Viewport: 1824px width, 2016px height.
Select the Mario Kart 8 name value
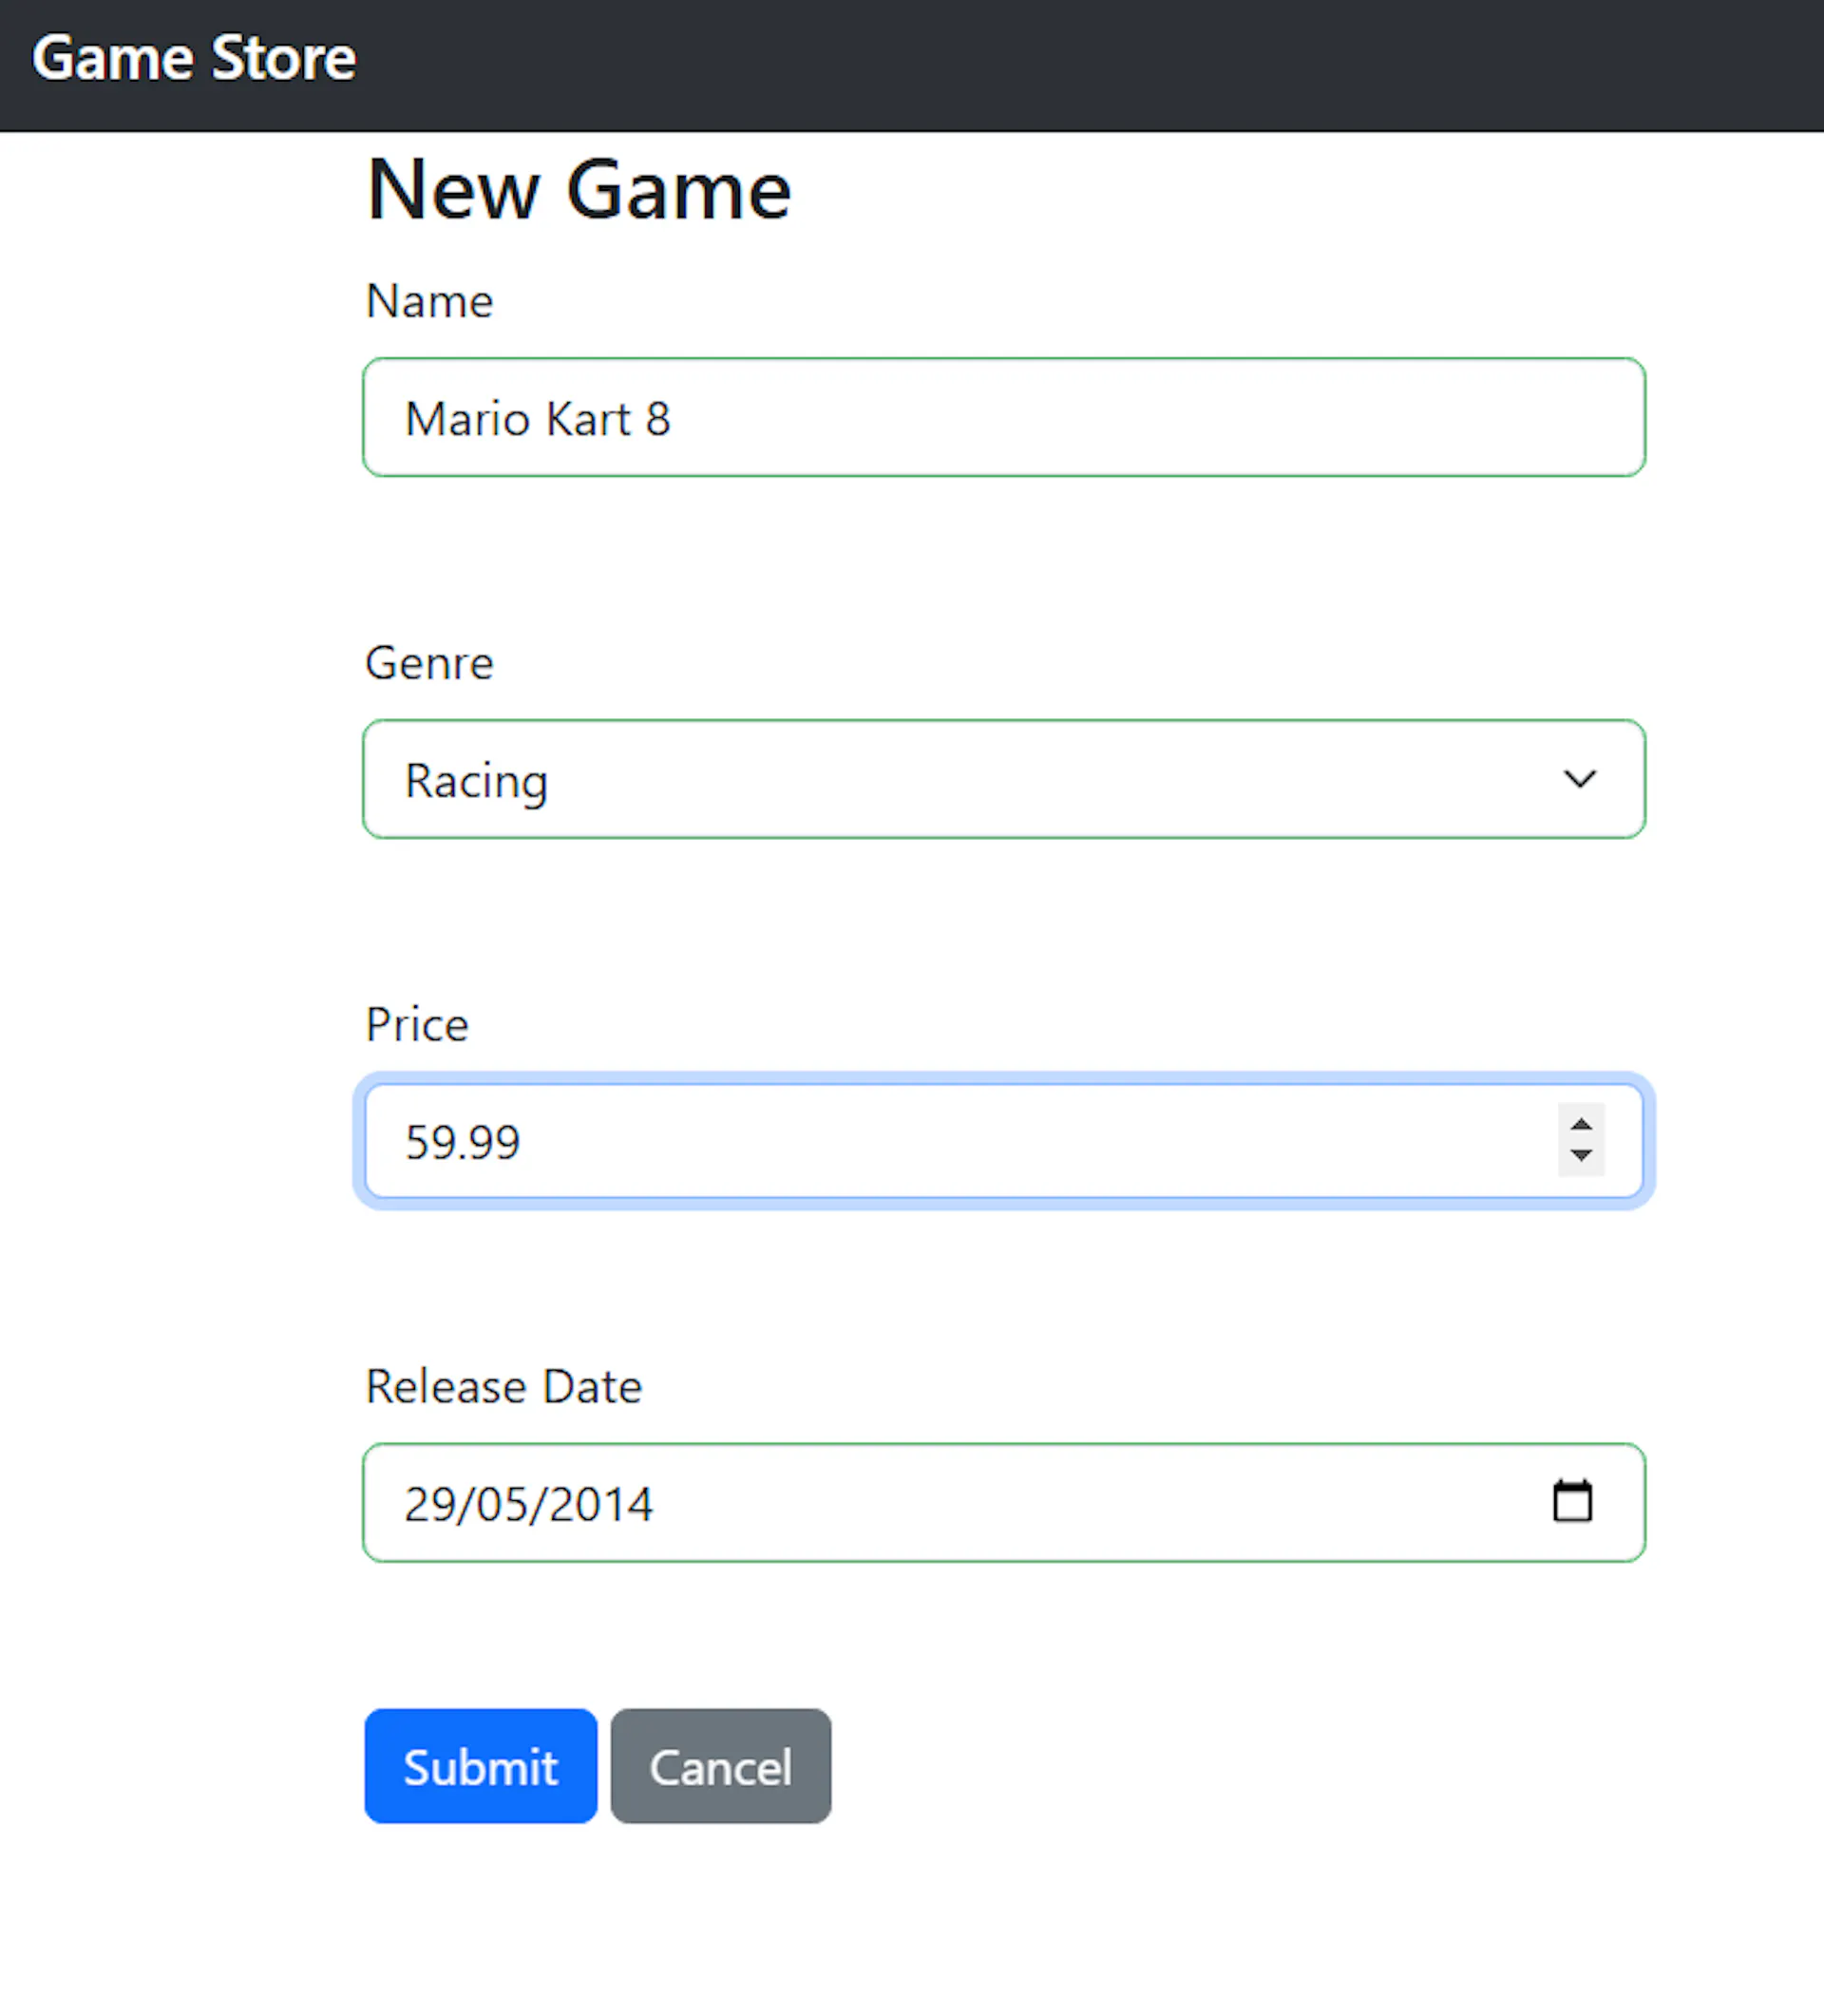click(x=538, y=418)
